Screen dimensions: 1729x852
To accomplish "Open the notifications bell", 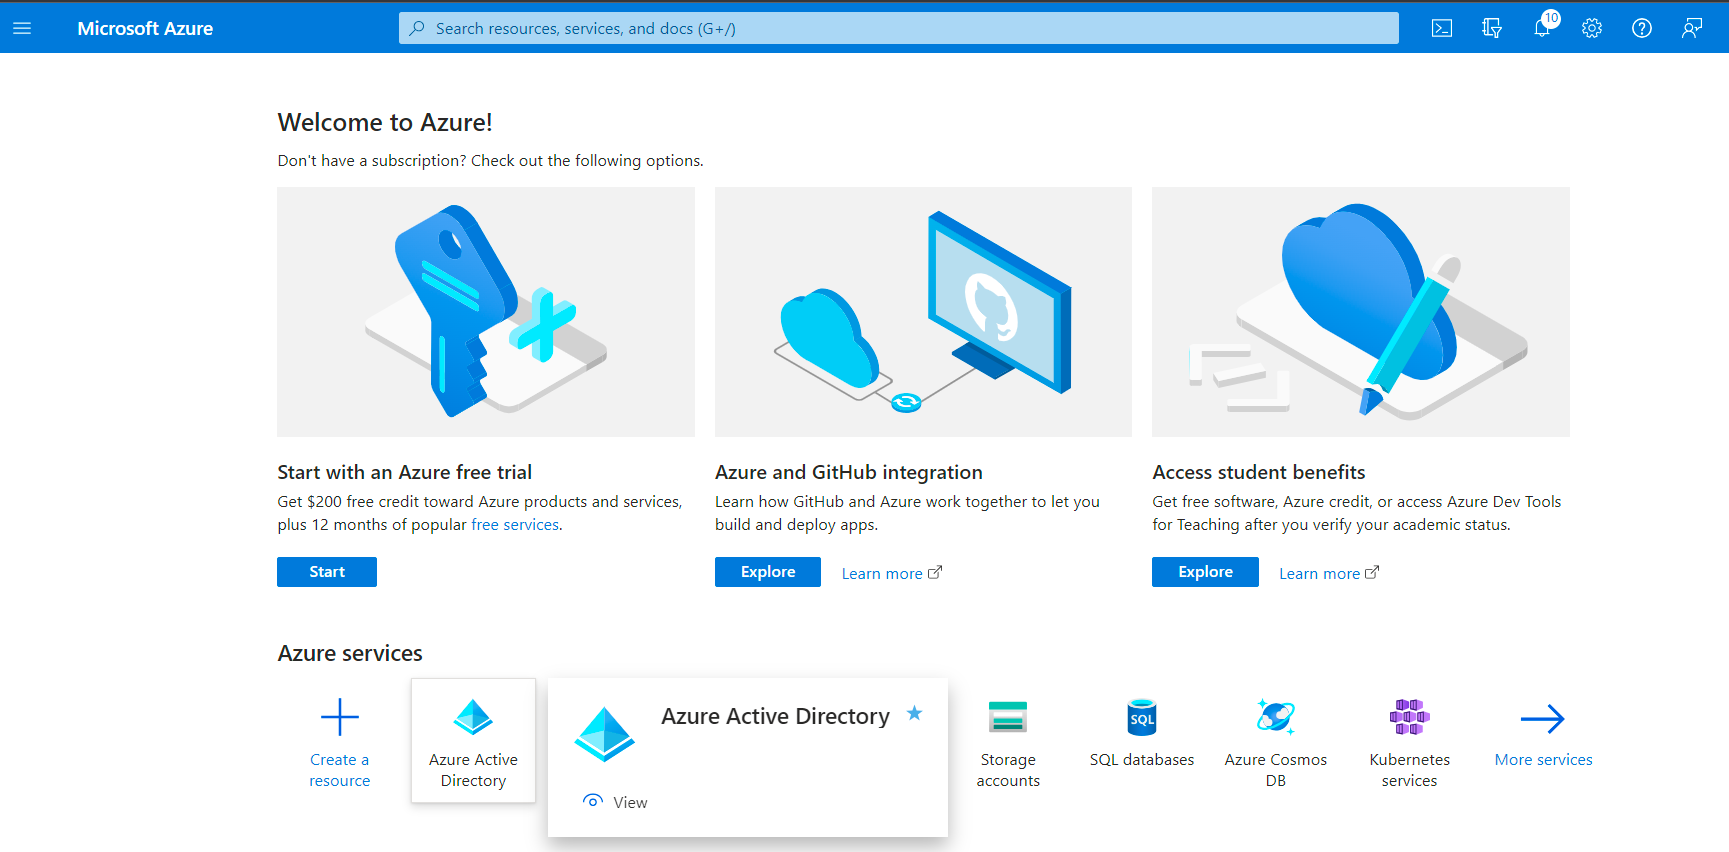I will coord(1542,28).
